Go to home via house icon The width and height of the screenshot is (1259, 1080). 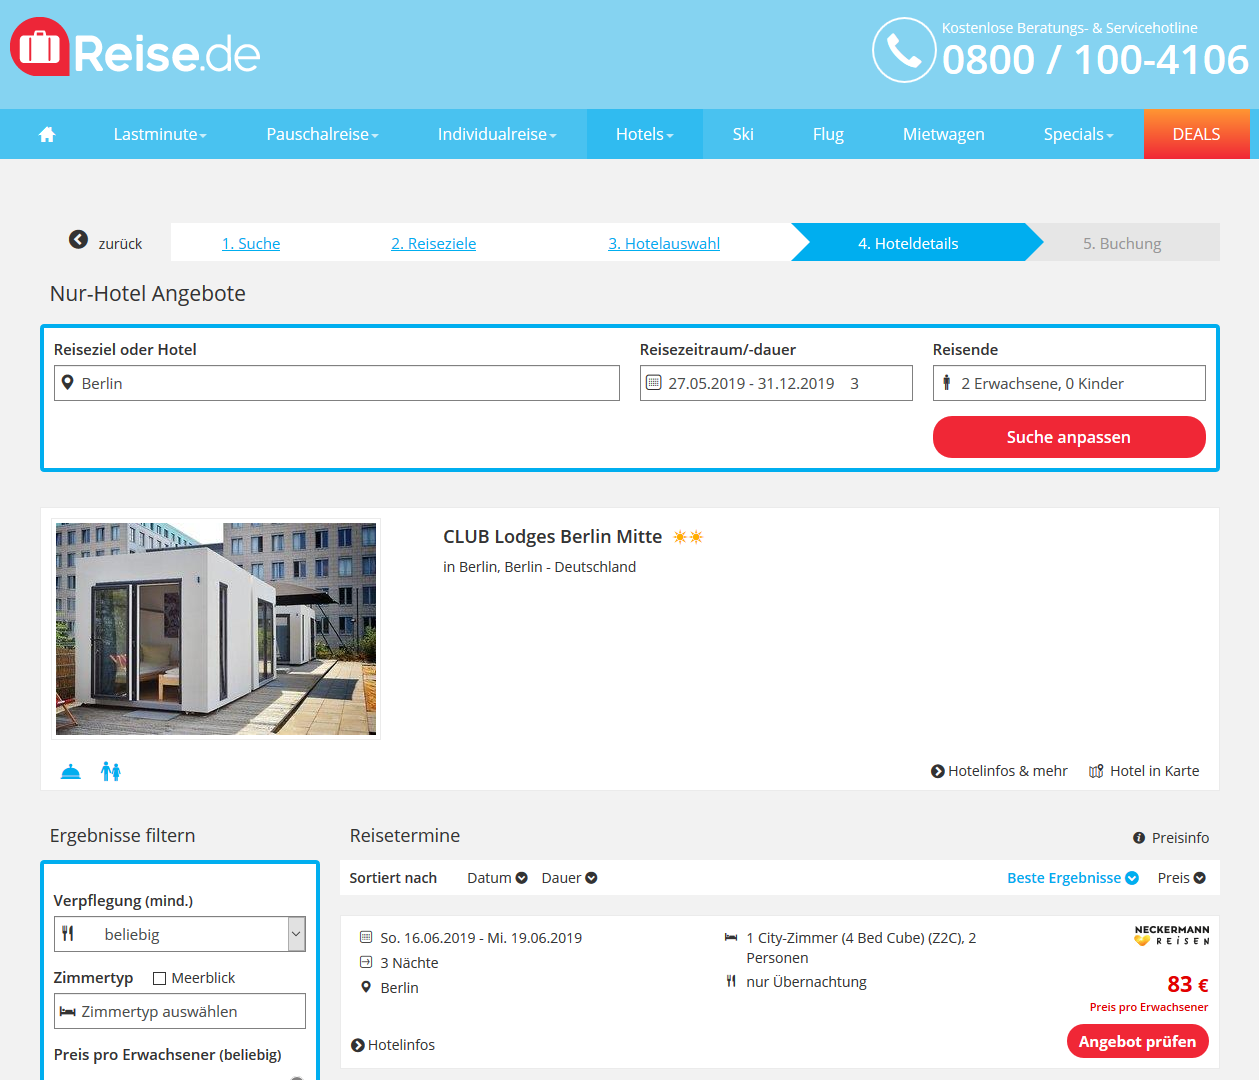tap(47, 134)
